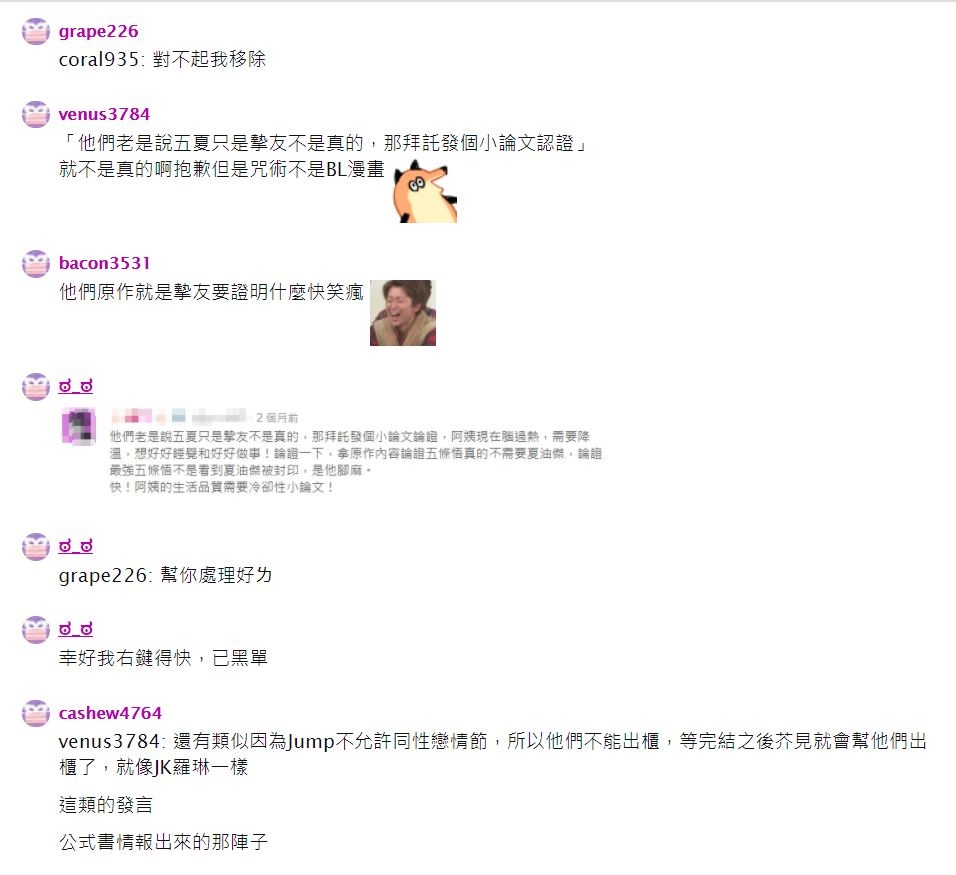Click avatar beside 幸好我右鍵得快 comment
The image size is (956, 875).
[x=36, y=630]
